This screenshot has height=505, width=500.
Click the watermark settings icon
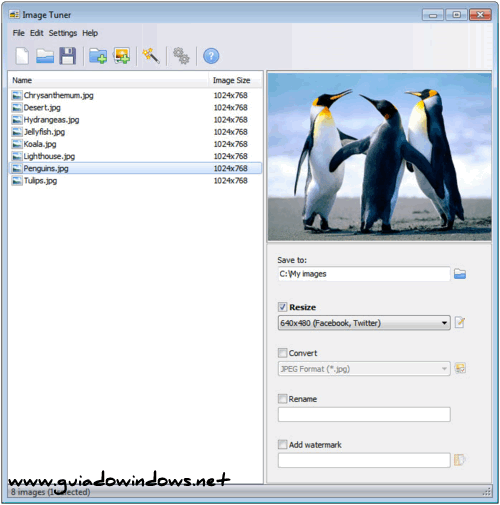[460, 460]
